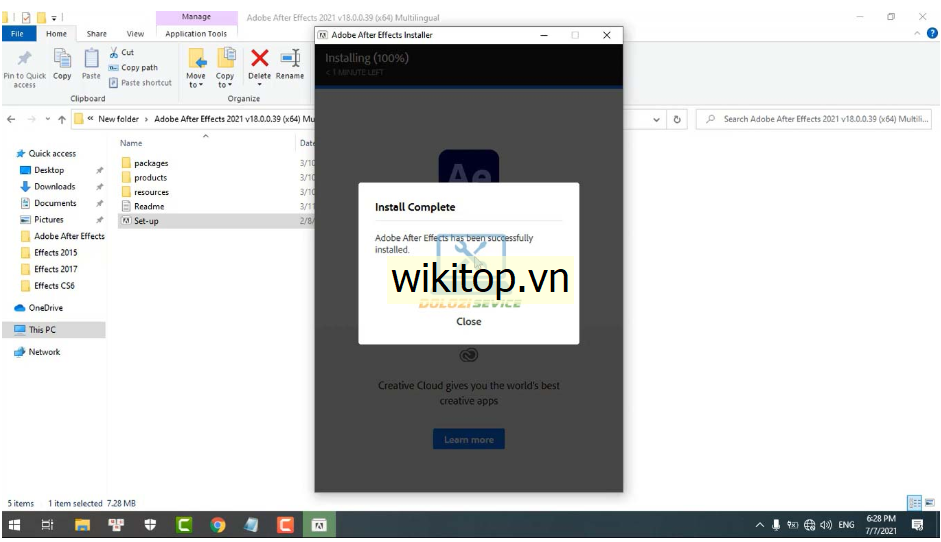Open File Explorer taskbar icon
941x542 pixels.
[82, 525]
